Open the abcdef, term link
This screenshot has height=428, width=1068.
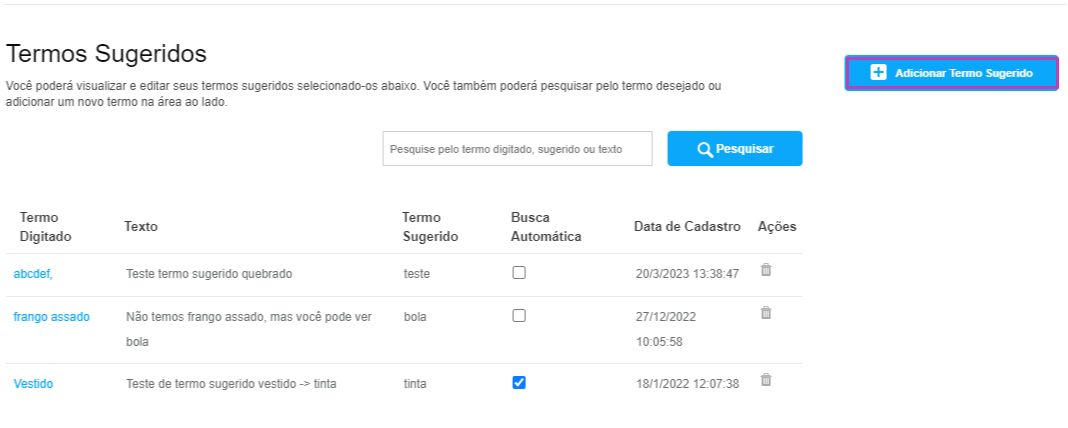pos(33,274)
